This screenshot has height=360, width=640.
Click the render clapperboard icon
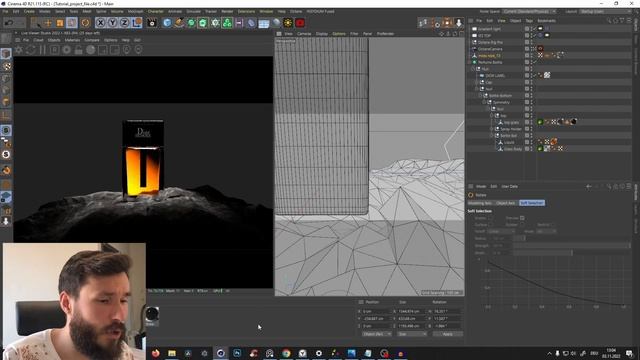(152, 23)
